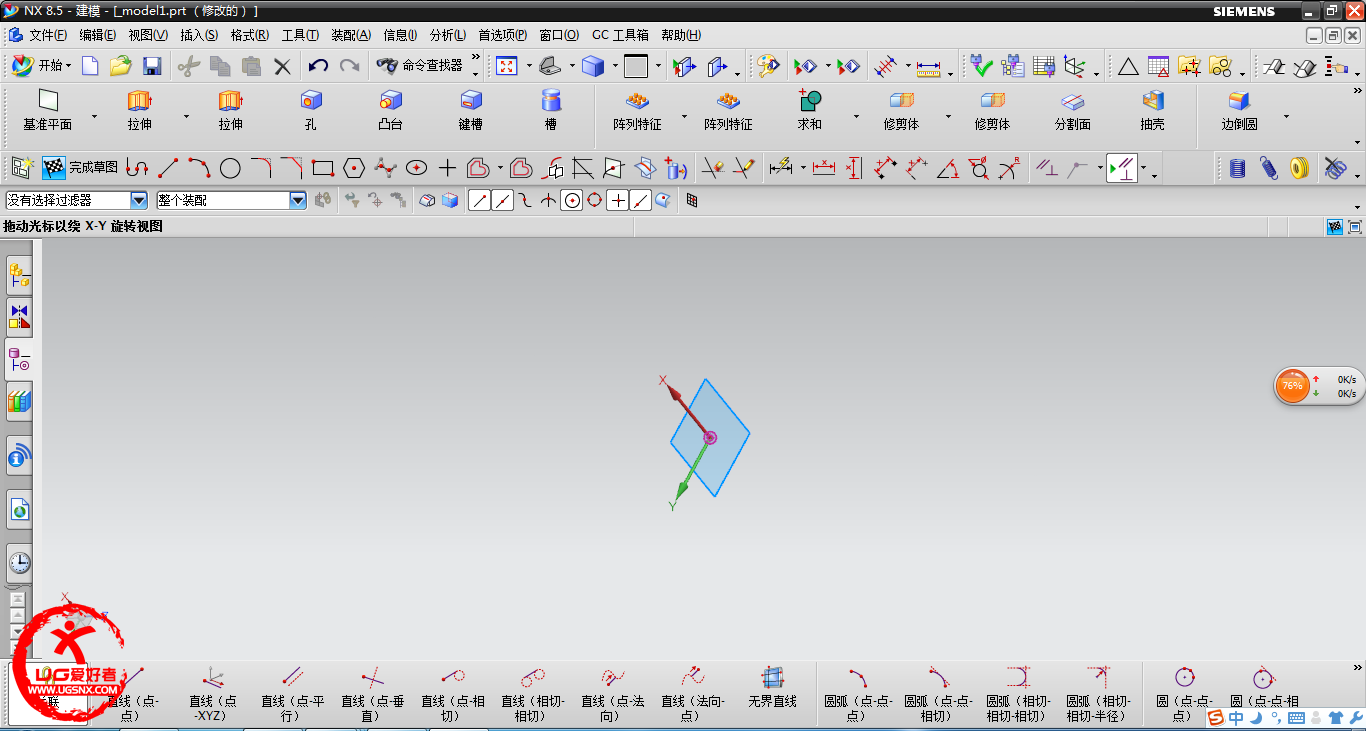
Task: Select the Circle sketch tool
Action: [x=230, y=168]
